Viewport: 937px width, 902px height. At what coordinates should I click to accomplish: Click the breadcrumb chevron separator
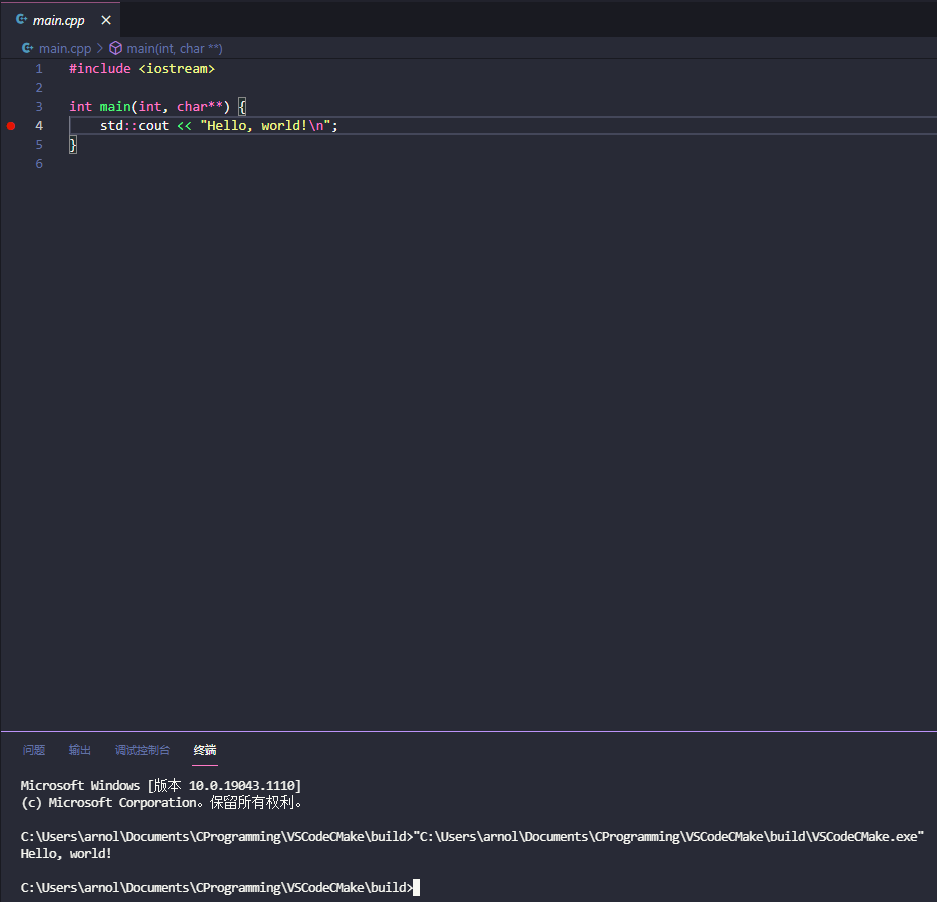100,48
